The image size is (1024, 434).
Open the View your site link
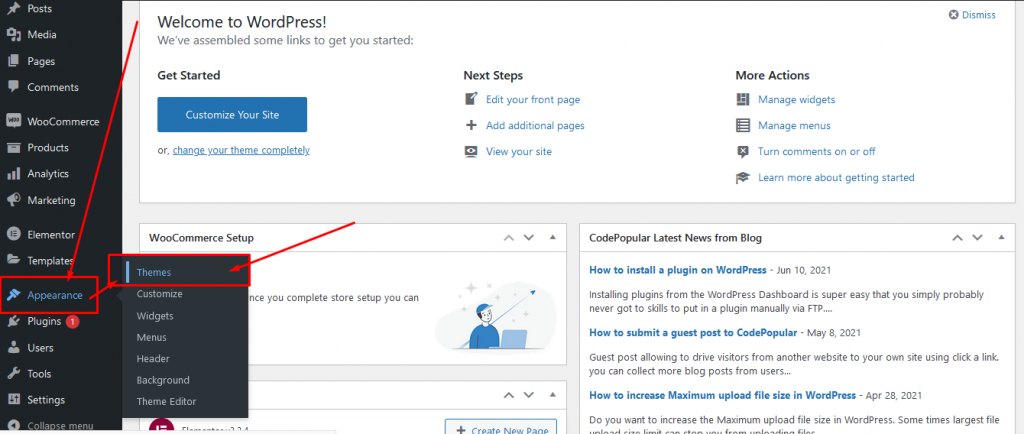(x=519, y=151)
